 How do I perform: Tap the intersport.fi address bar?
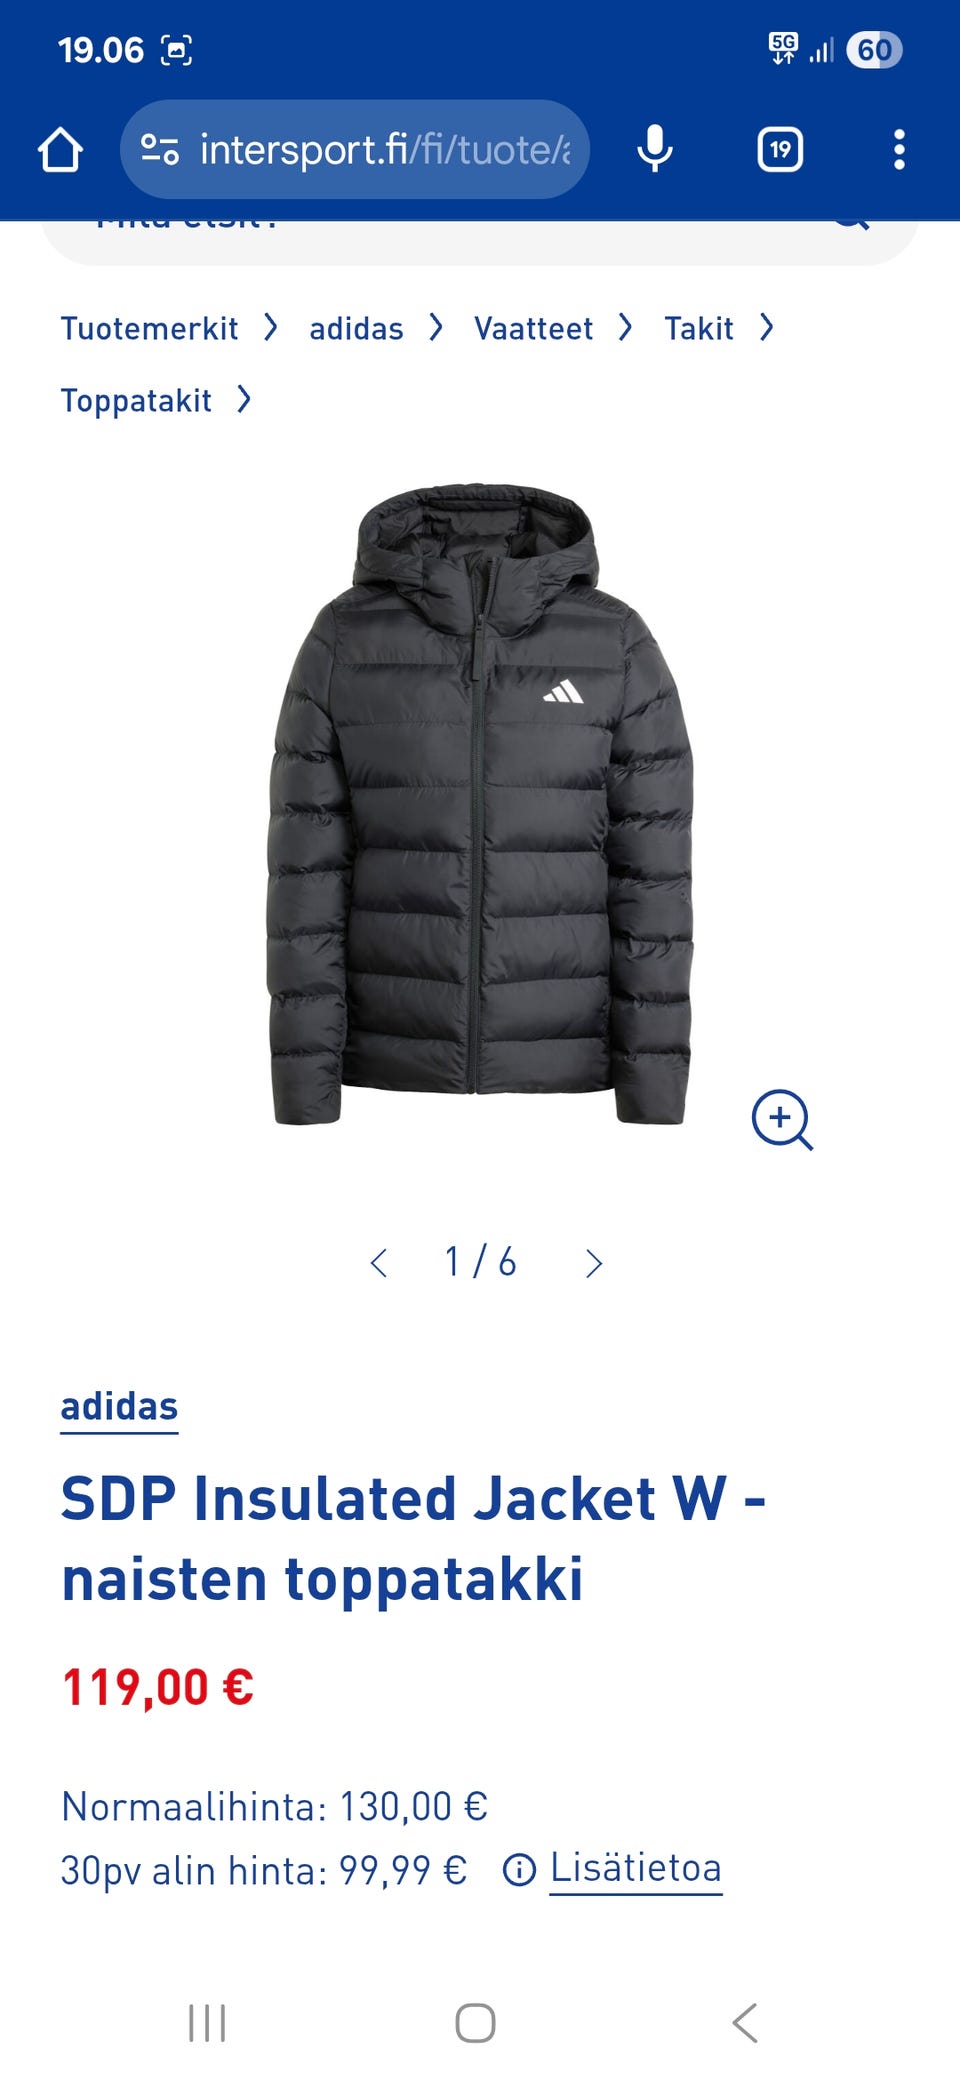[355, 149]
